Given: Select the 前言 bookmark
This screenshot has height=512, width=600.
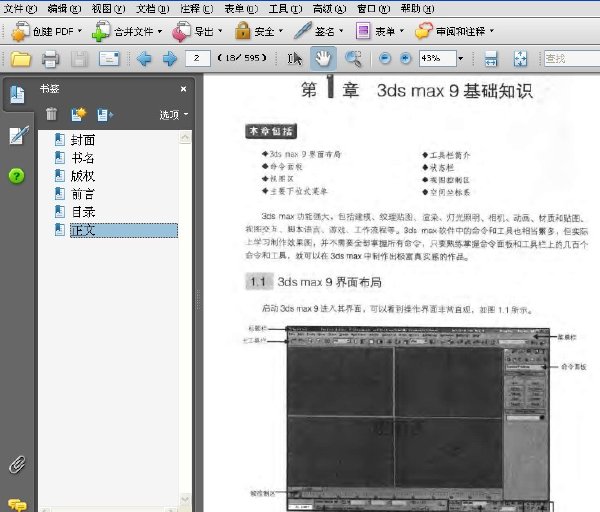Looking at the screenshot, I should pyautogui.click(x=83, y=194).
